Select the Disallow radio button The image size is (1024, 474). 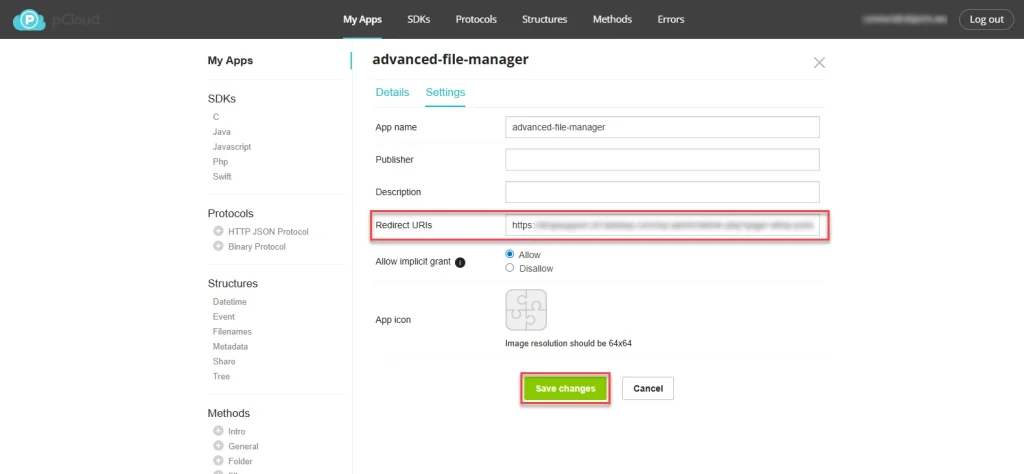point(510,268)
